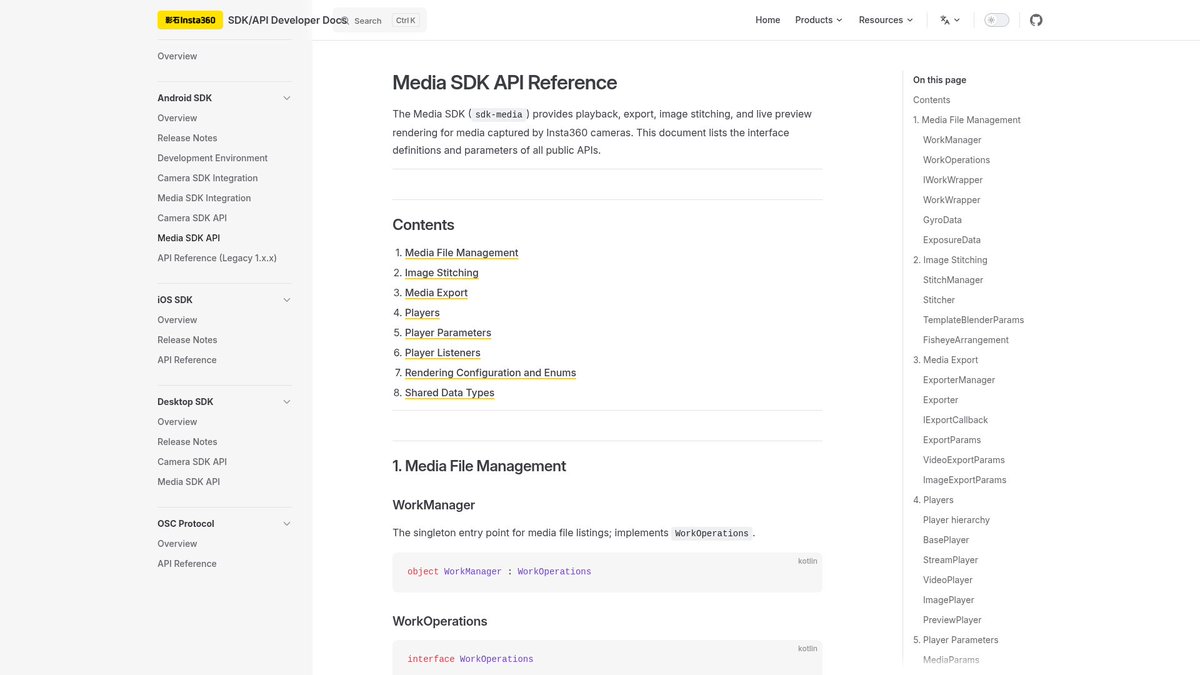The height and width of the screenshot is (675, 1200).
Task: Collapse the Desktop SDK sidebar section
Action: (x=286, y=402)
